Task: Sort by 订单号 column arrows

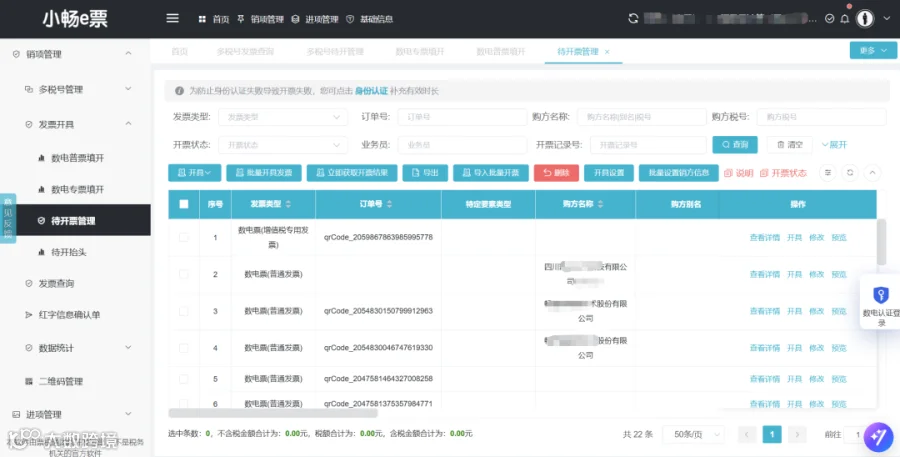Action: click(x=389, y=204)
